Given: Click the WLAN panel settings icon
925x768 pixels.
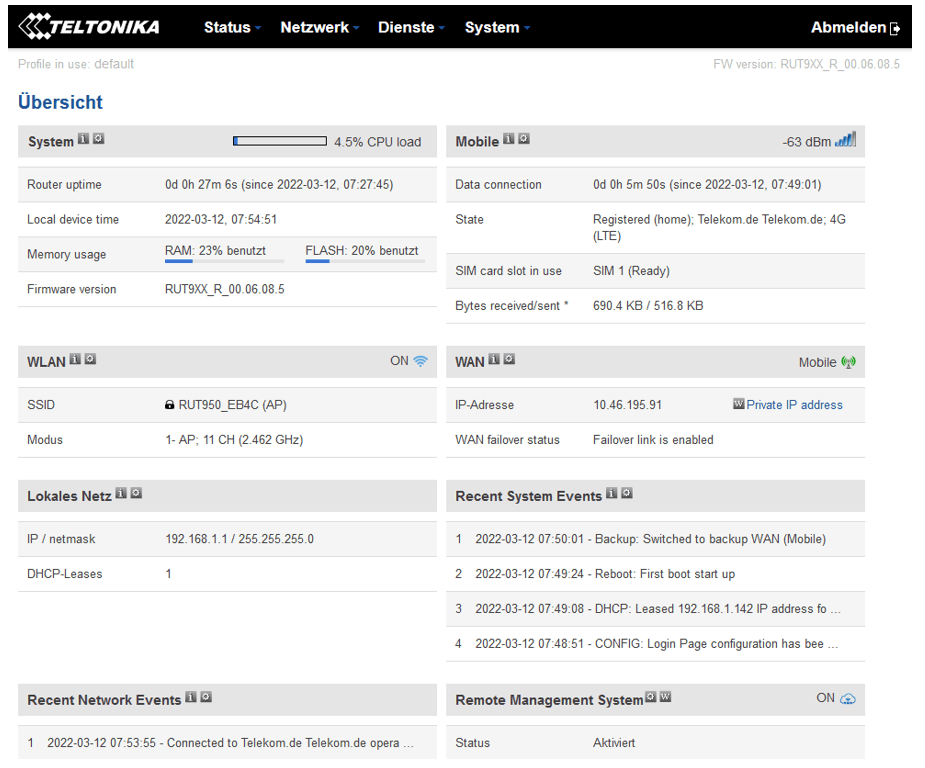Looking at the screenshot, I should tap(90, 360).
